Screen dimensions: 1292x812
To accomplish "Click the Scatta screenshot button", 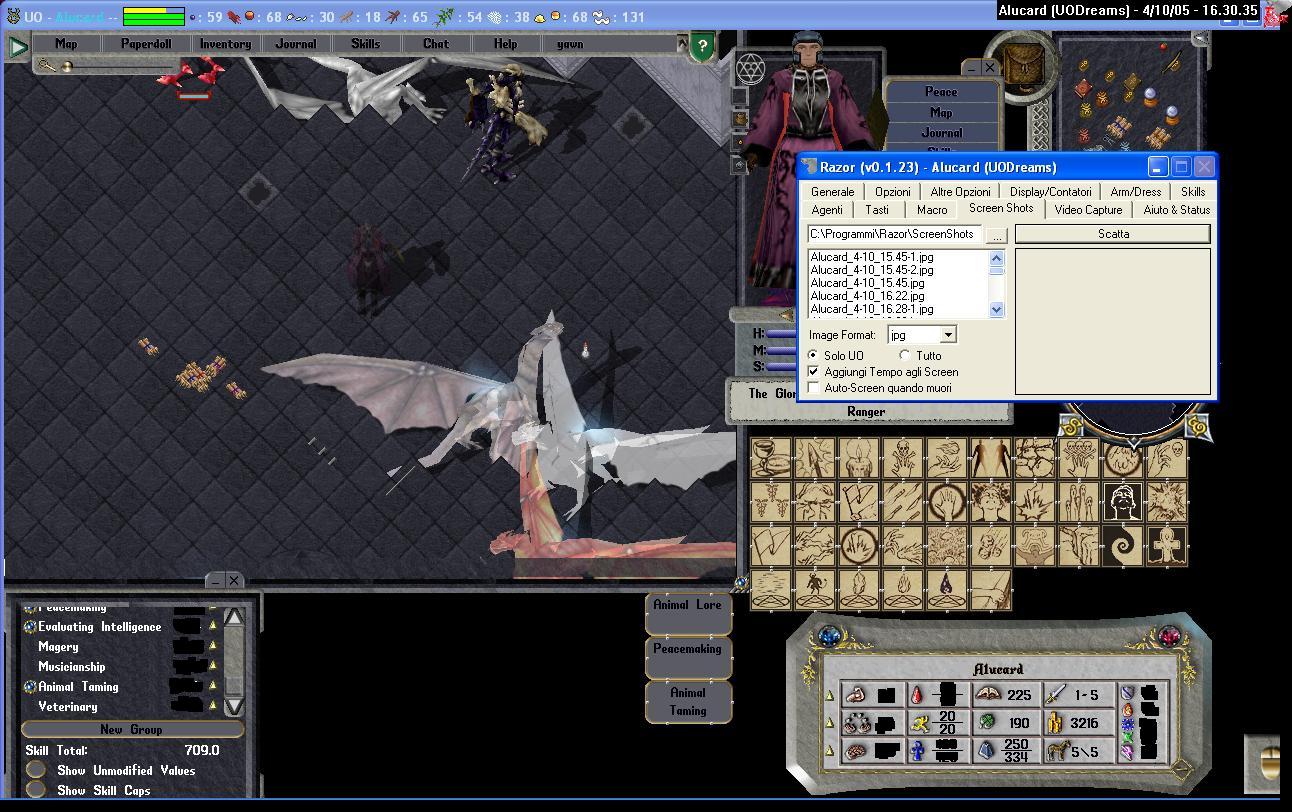I will click(x=1113, y=234).
